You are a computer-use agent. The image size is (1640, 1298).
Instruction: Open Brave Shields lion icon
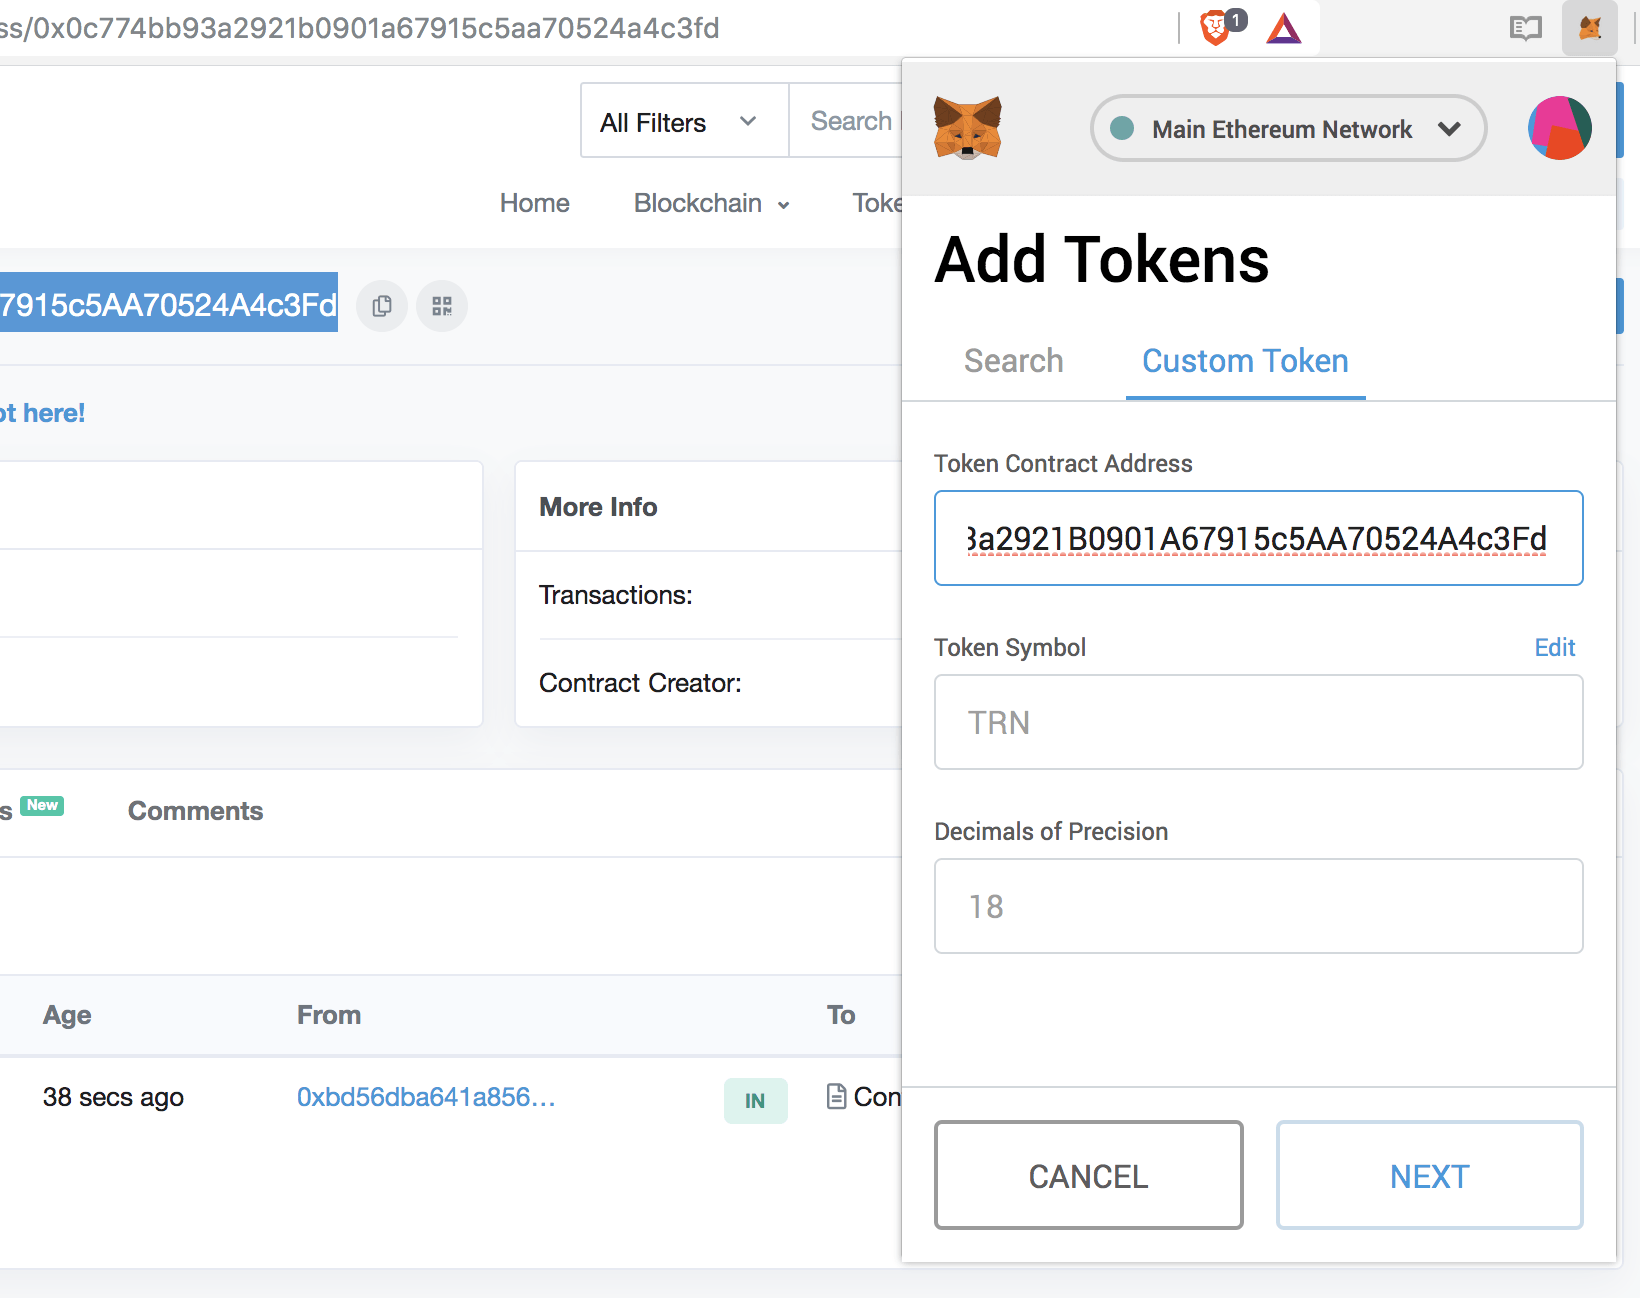tap(1216, 28)
